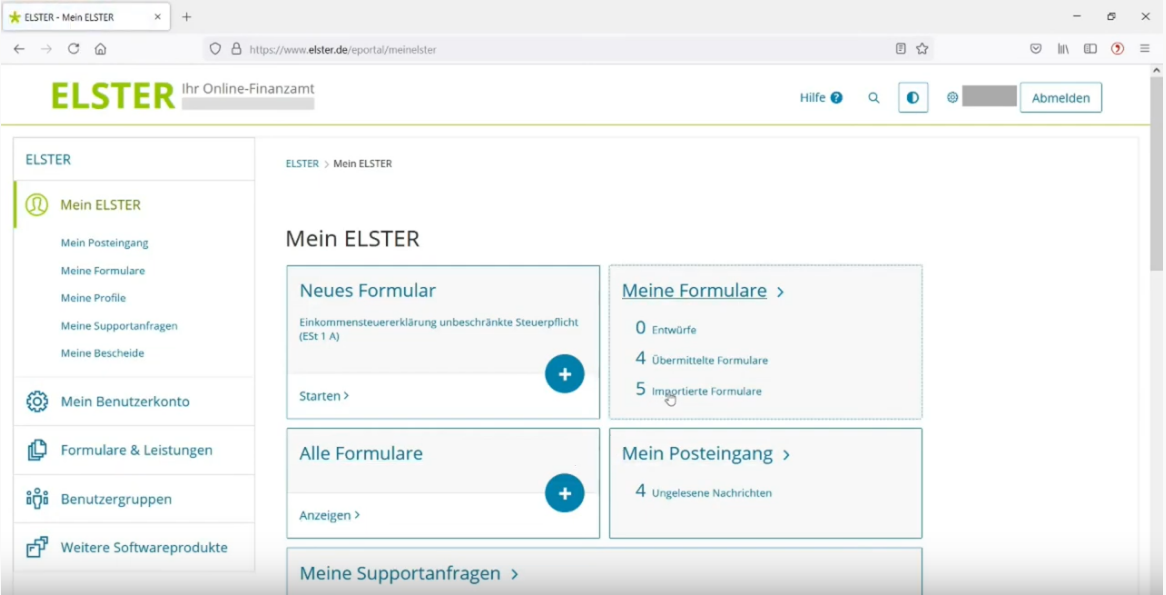The width and height of the screenshot is (1166, 595).
Task: Click the Hilfe help link
Action: [x=821, y=97]
